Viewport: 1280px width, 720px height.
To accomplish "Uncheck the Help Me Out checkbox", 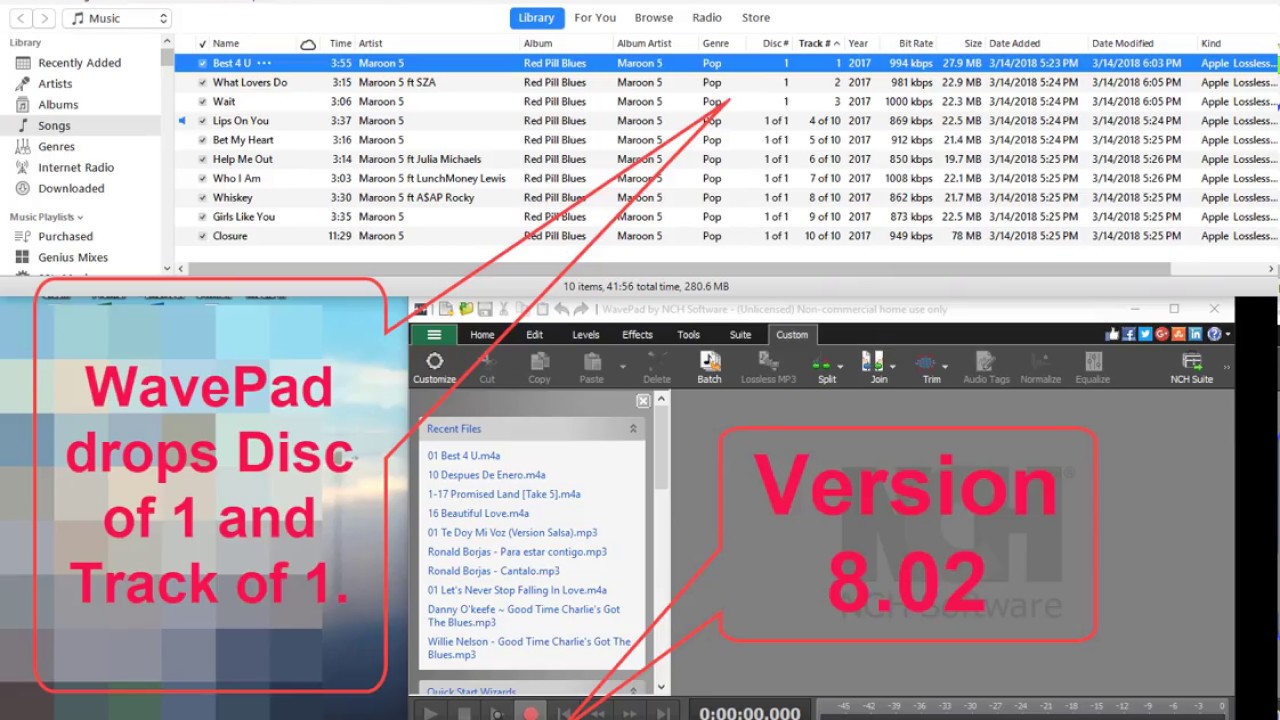I will [x=202, y=159].
